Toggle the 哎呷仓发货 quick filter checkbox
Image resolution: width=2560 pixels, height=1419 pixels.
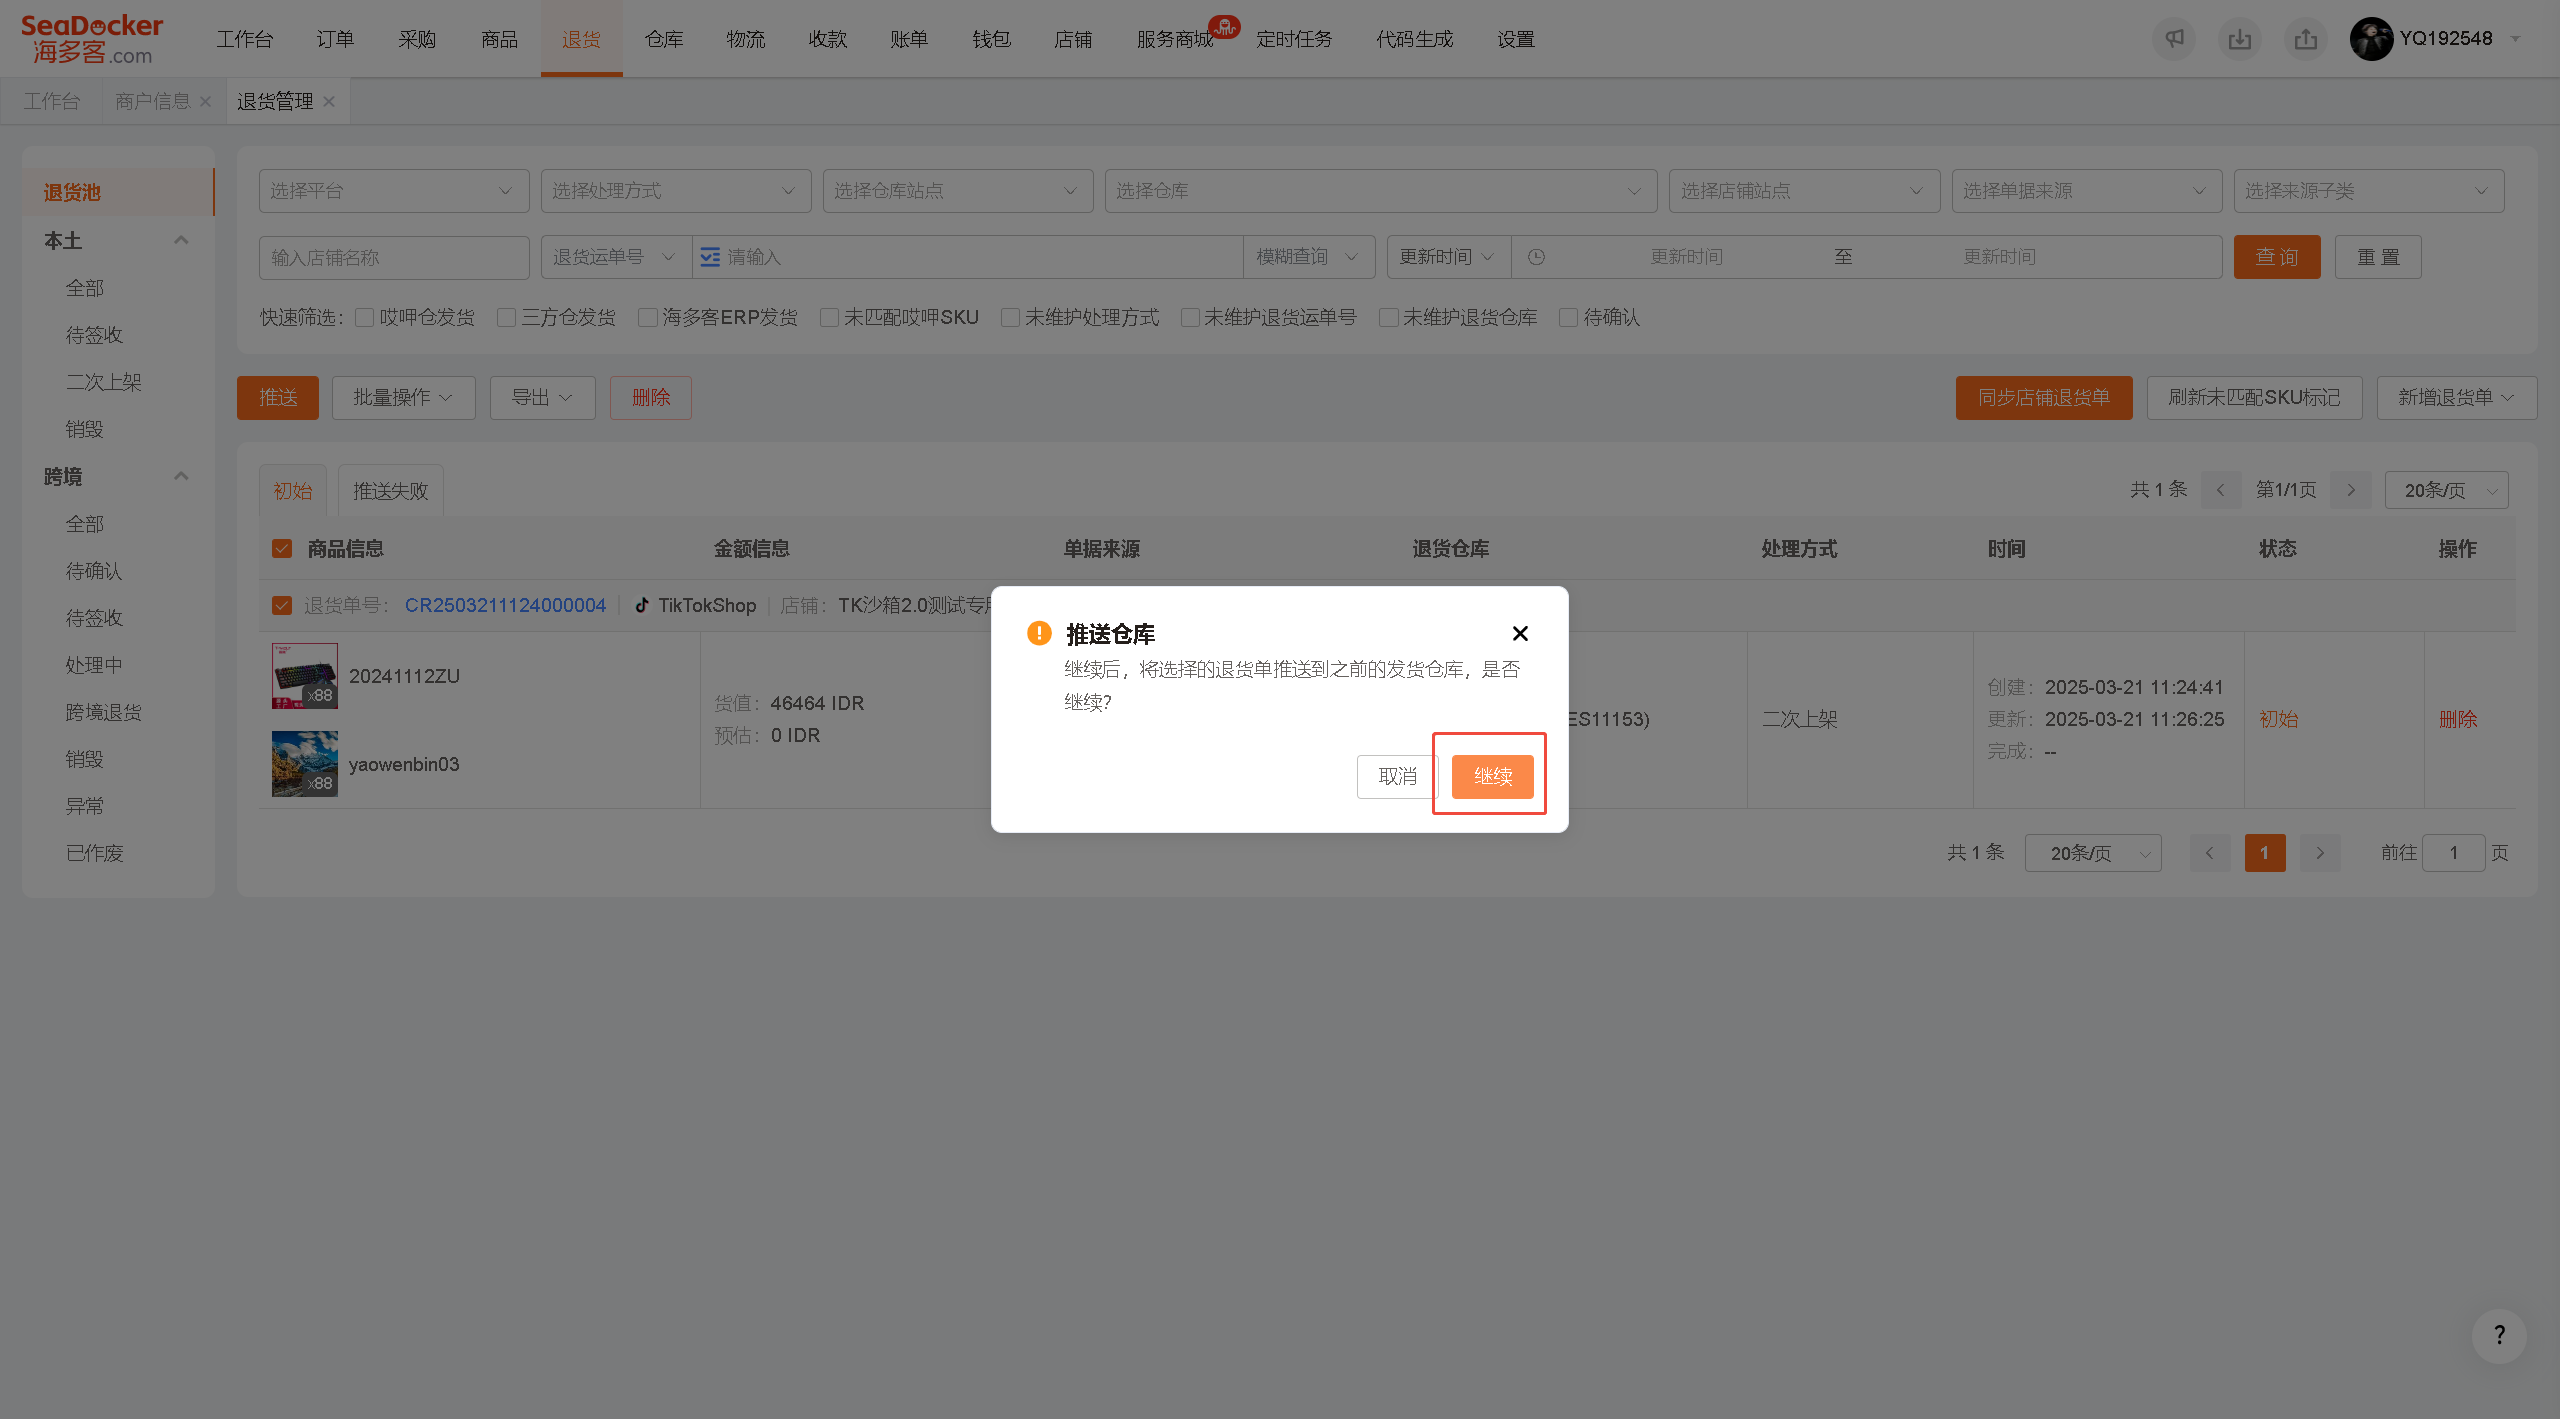click(365, 318)
